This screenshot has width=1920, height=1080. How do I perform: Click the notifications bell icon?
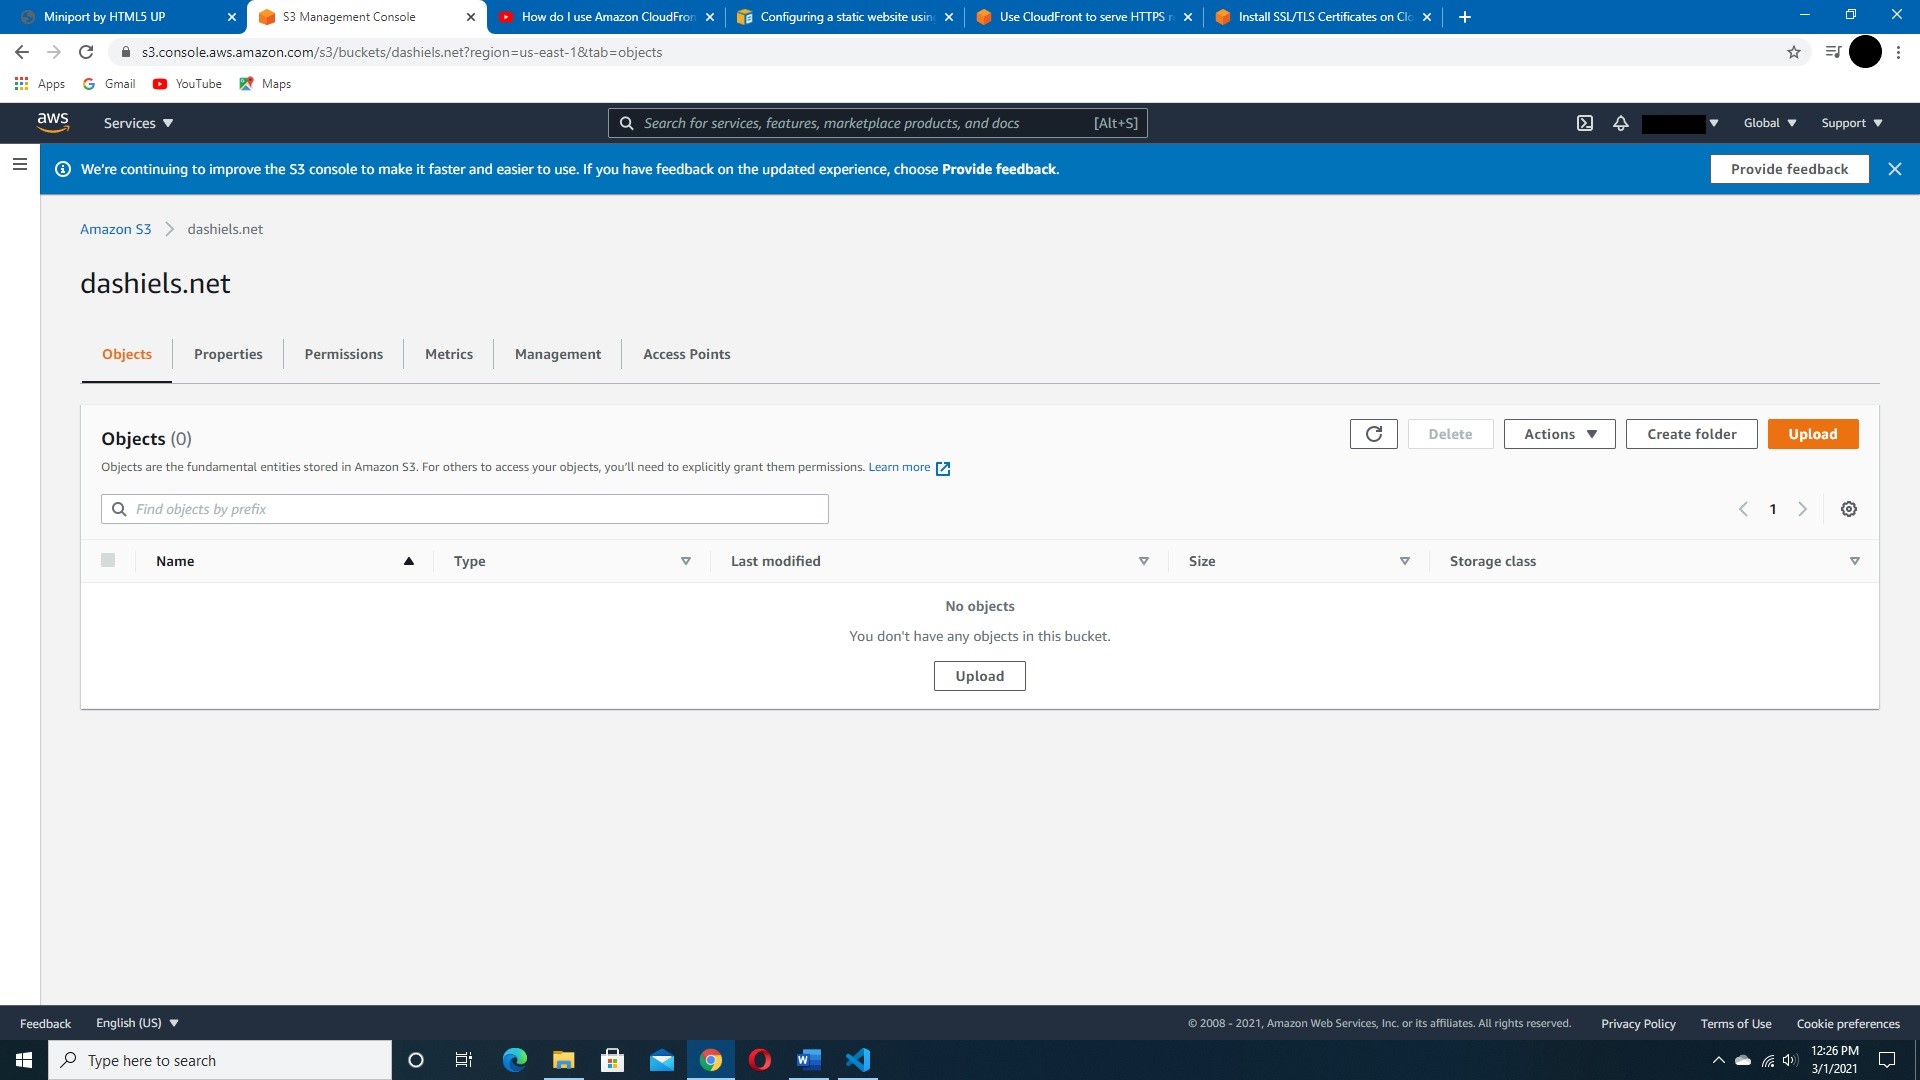[1621, 123]
